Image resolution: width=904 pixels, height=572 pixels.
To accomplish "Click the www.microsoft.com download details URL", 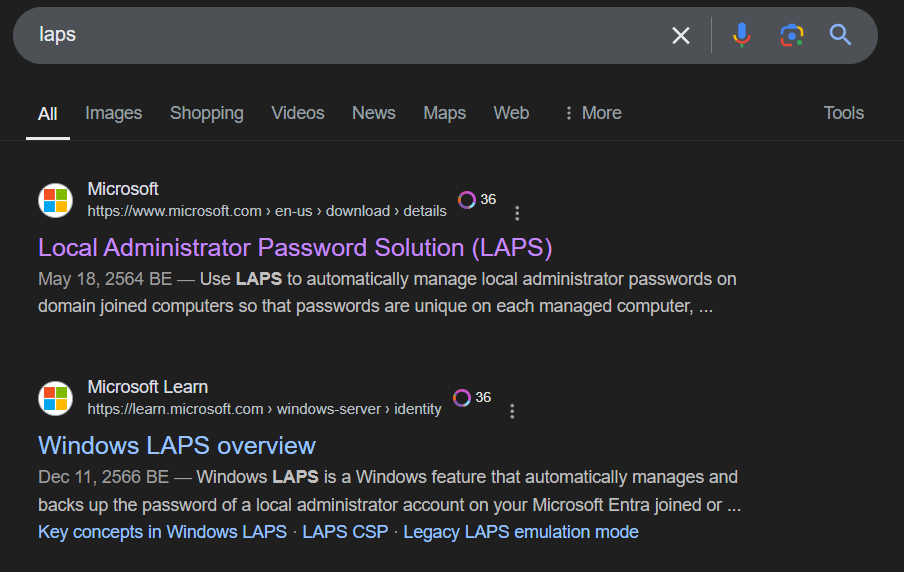I will [x=267, y=211].
